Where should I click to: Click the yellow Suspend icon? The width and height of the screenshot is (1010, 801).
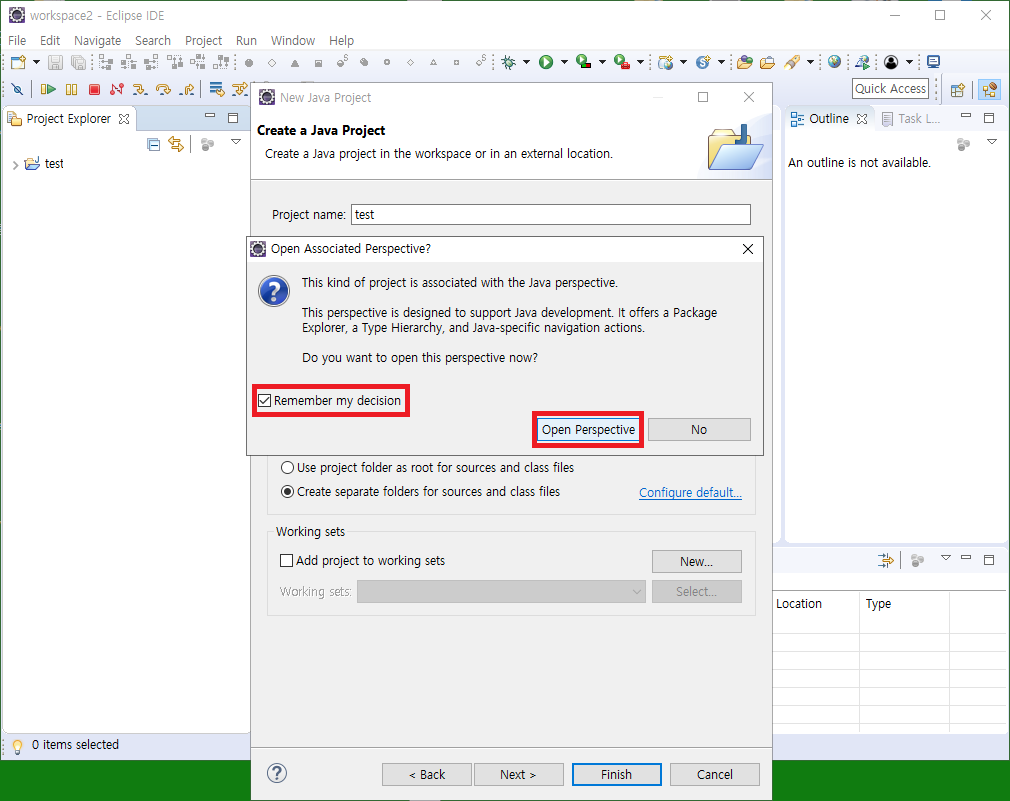71,89
